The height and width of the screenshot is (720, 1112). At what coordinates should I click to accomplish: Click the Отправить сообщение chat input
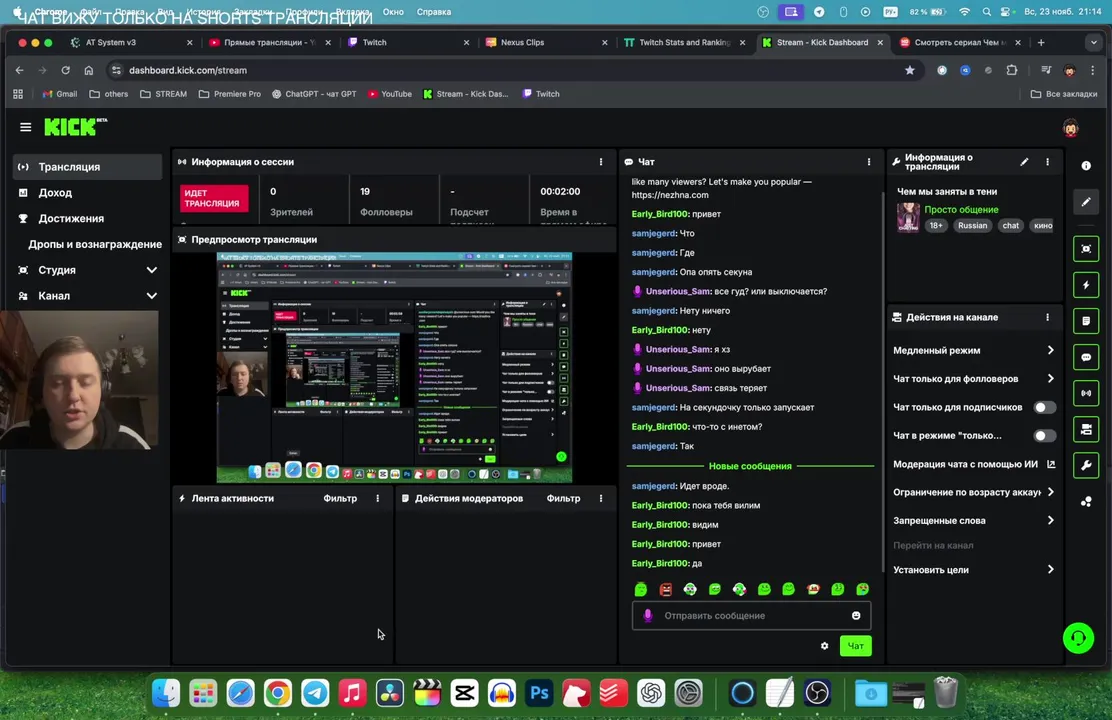(751, 616)
